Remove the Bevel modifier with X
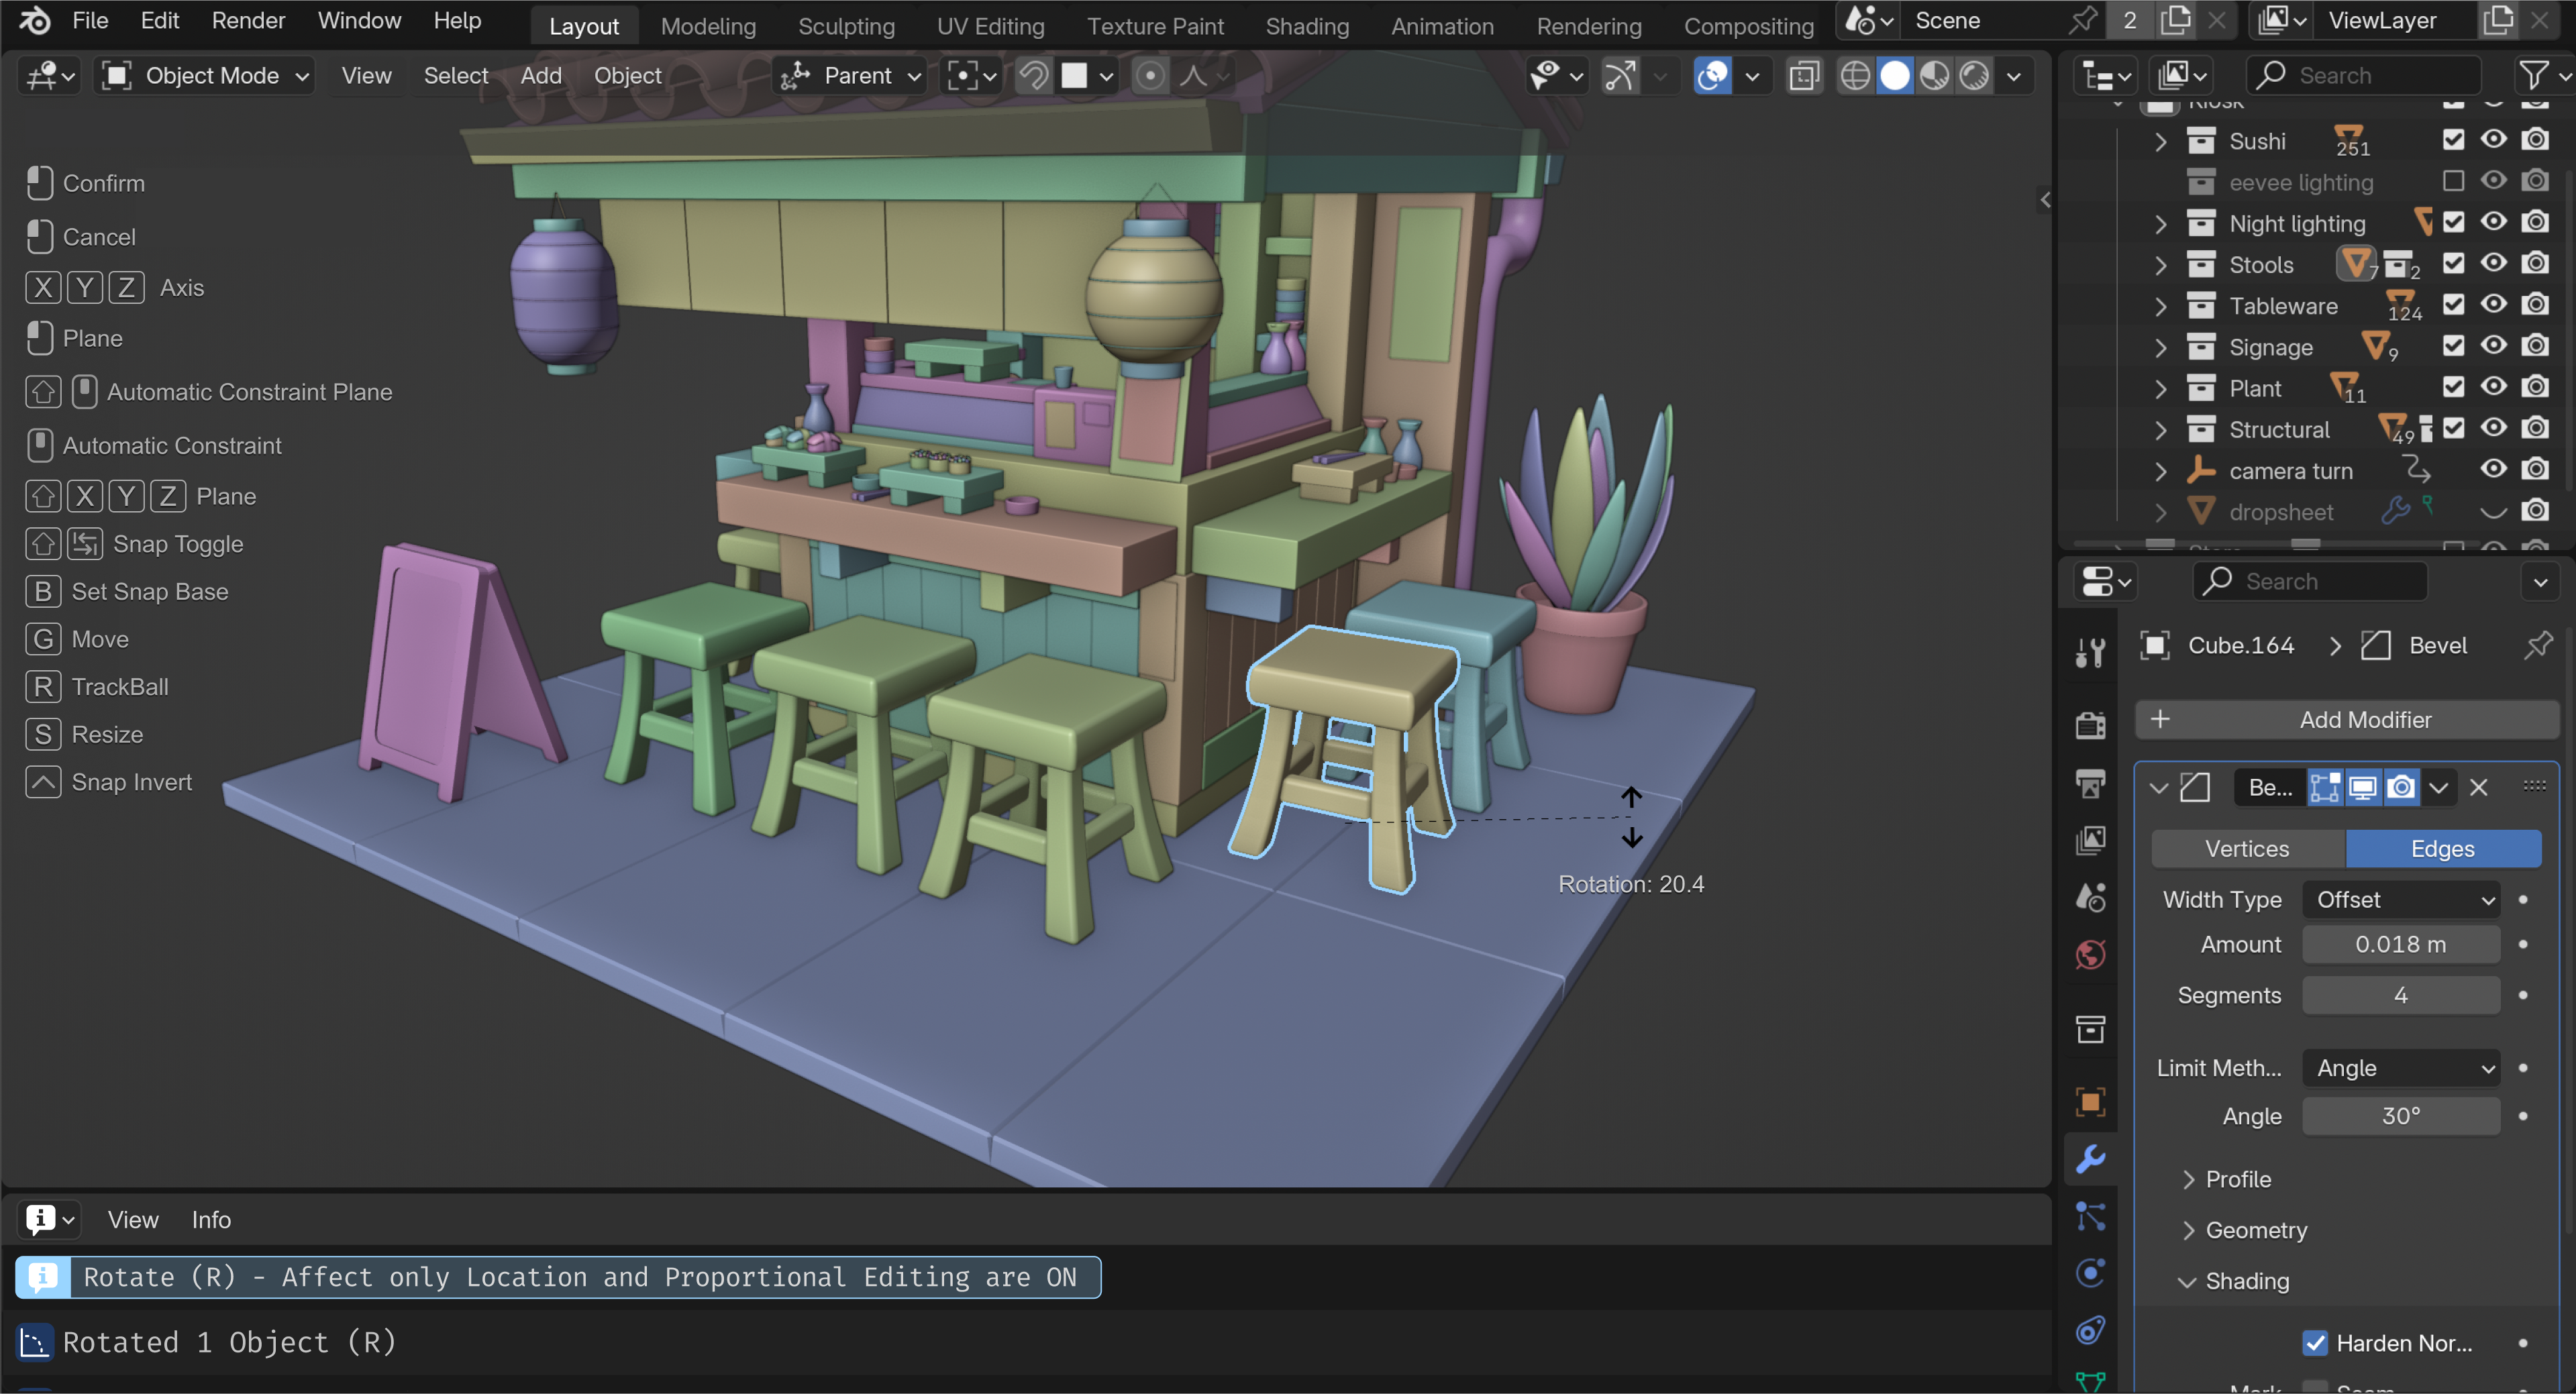The width and height of the screenshot is (2576, 1394). (x=2478, y=788)
